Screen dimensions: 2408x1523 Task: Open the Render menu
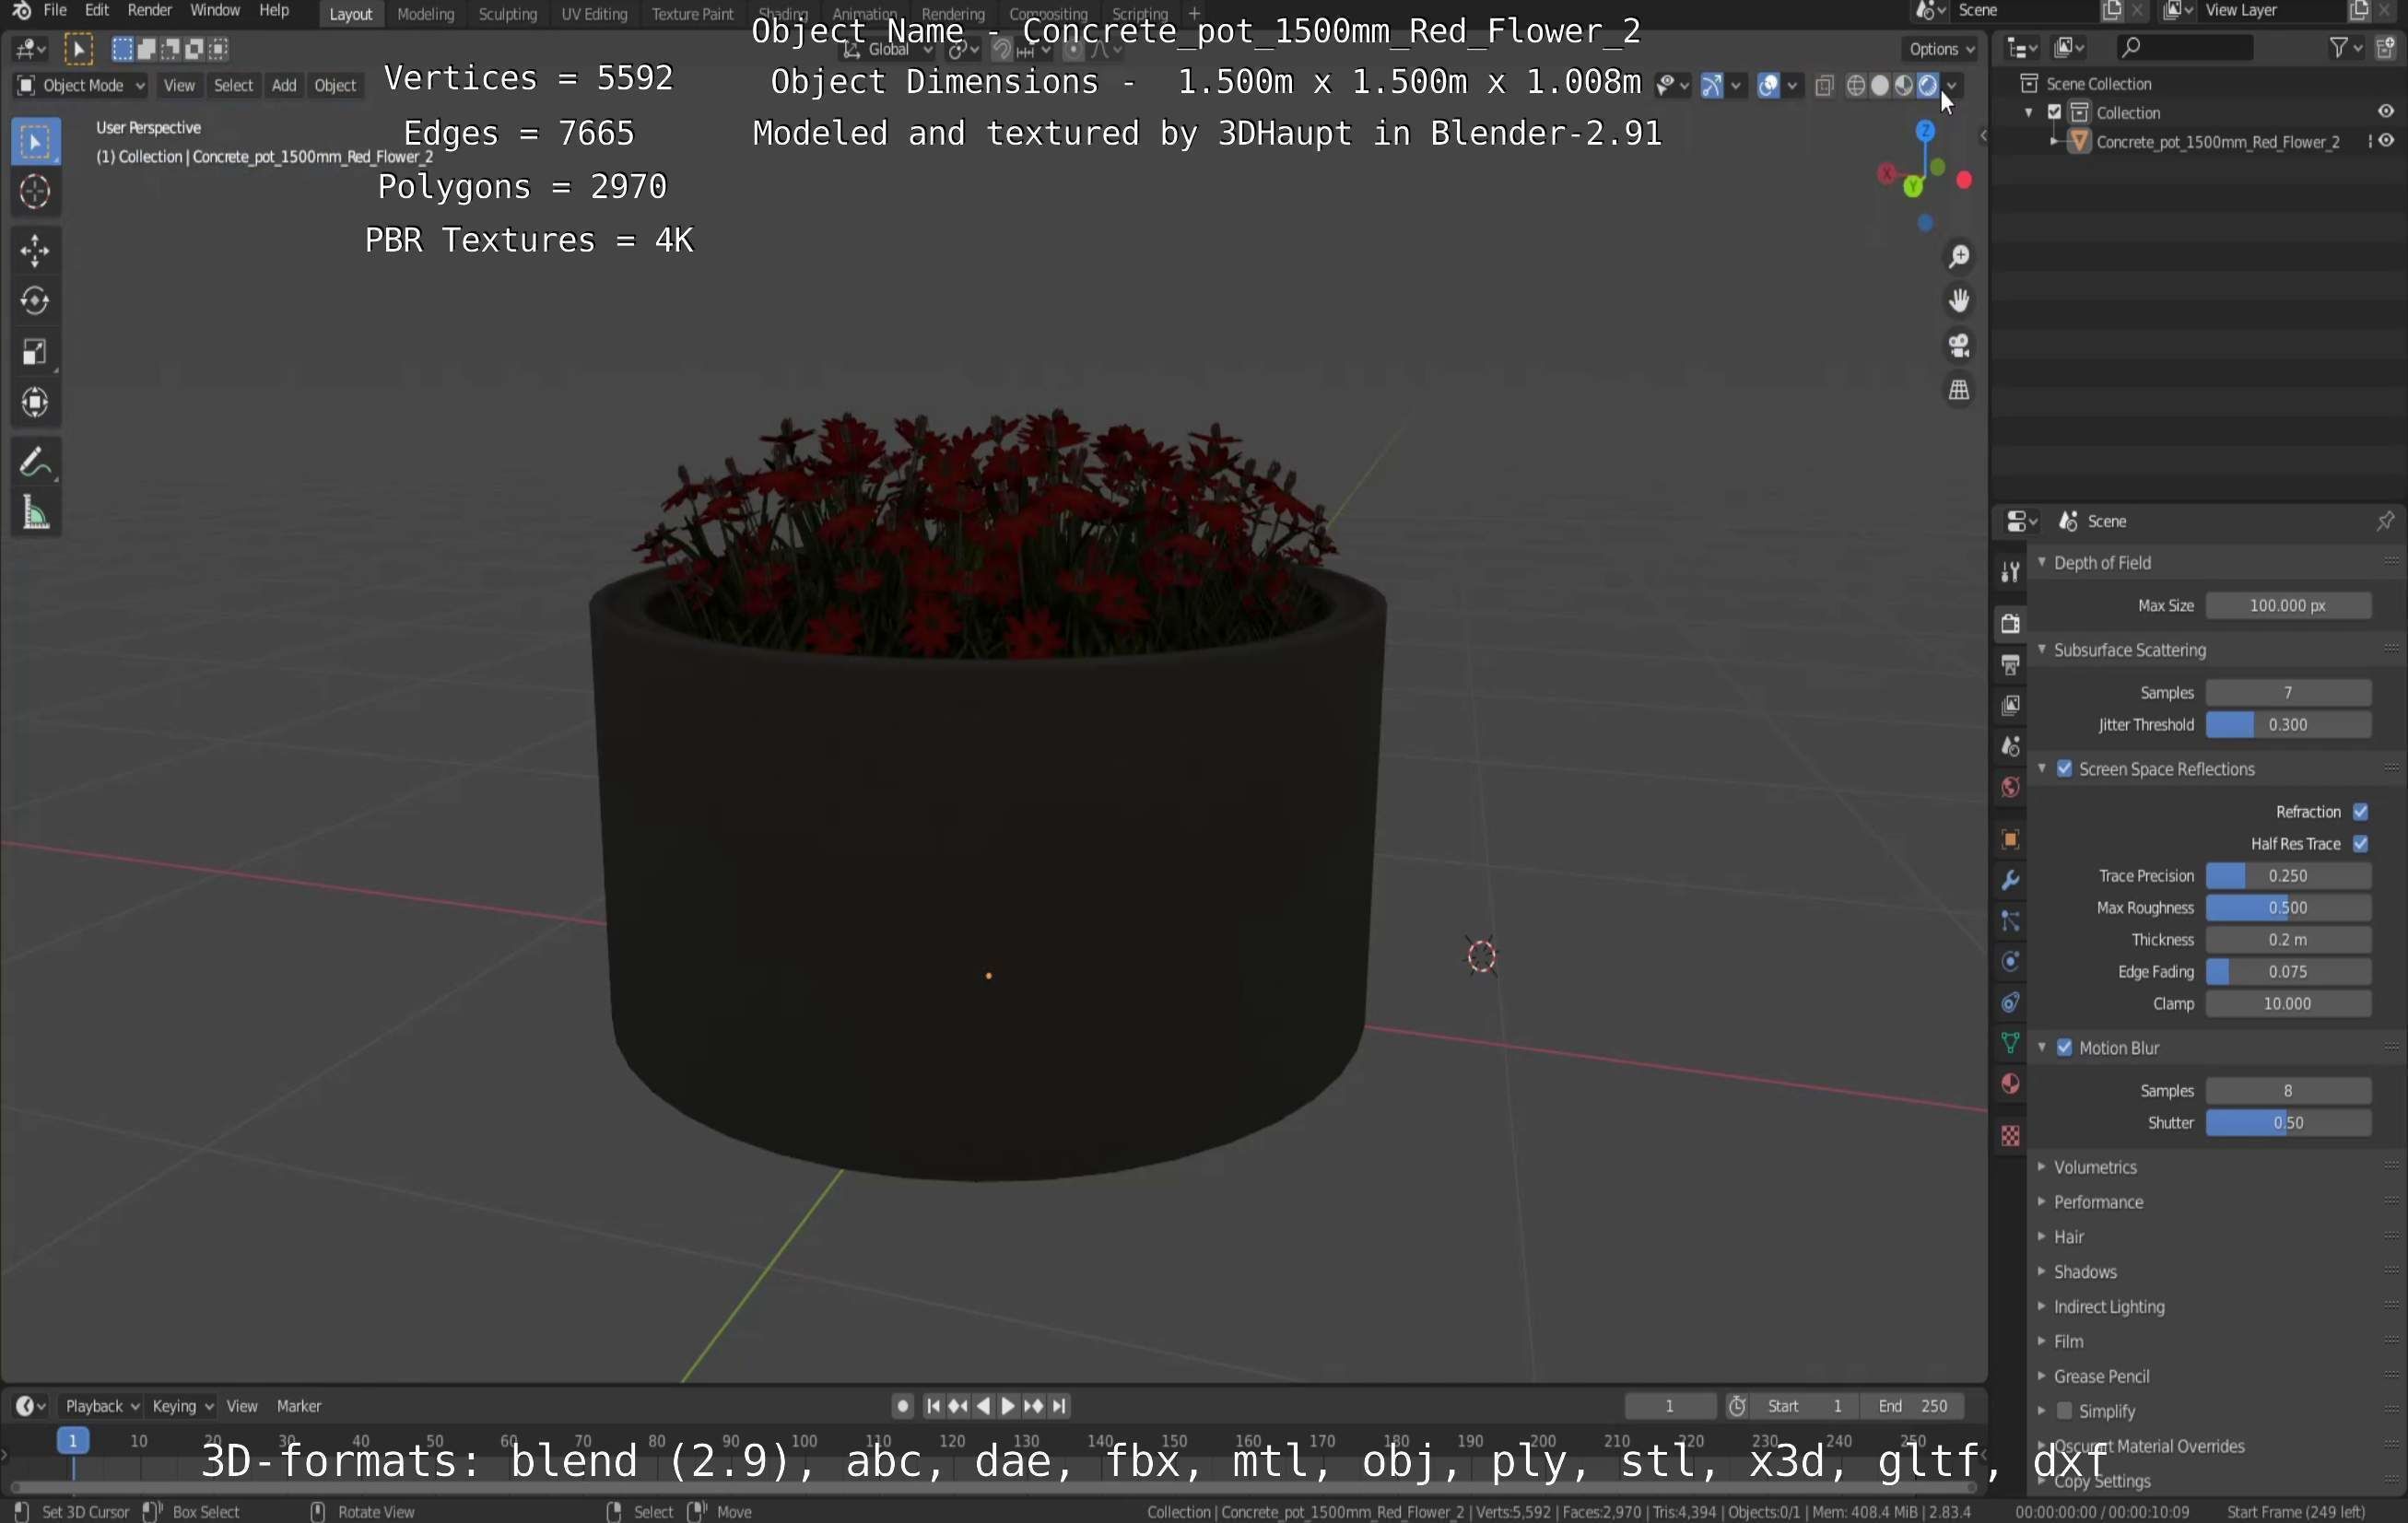150,10
